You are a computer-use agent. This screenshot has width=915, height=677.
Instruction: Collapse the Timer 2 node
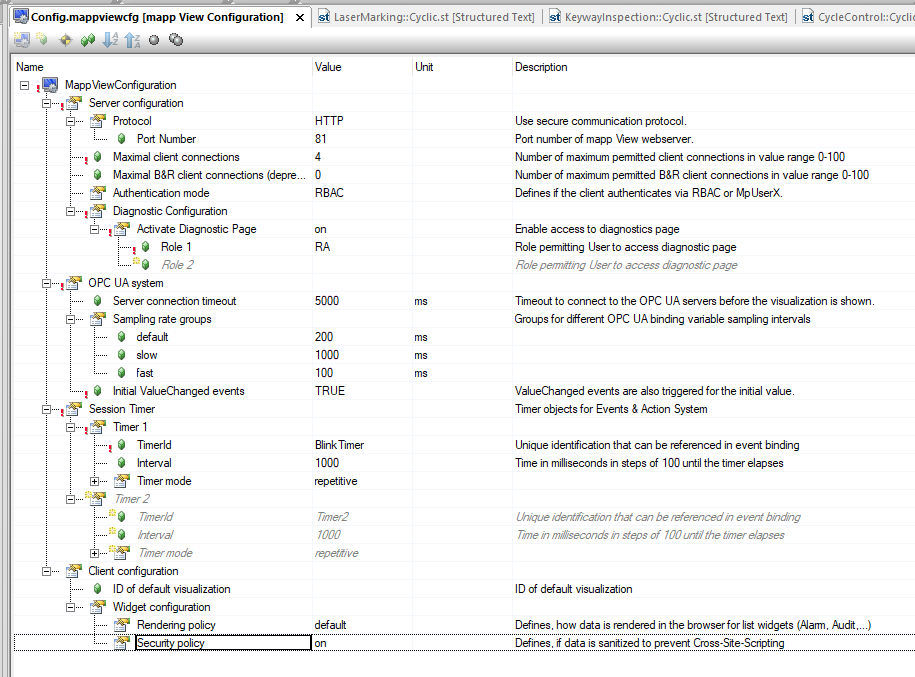(71, 499)
